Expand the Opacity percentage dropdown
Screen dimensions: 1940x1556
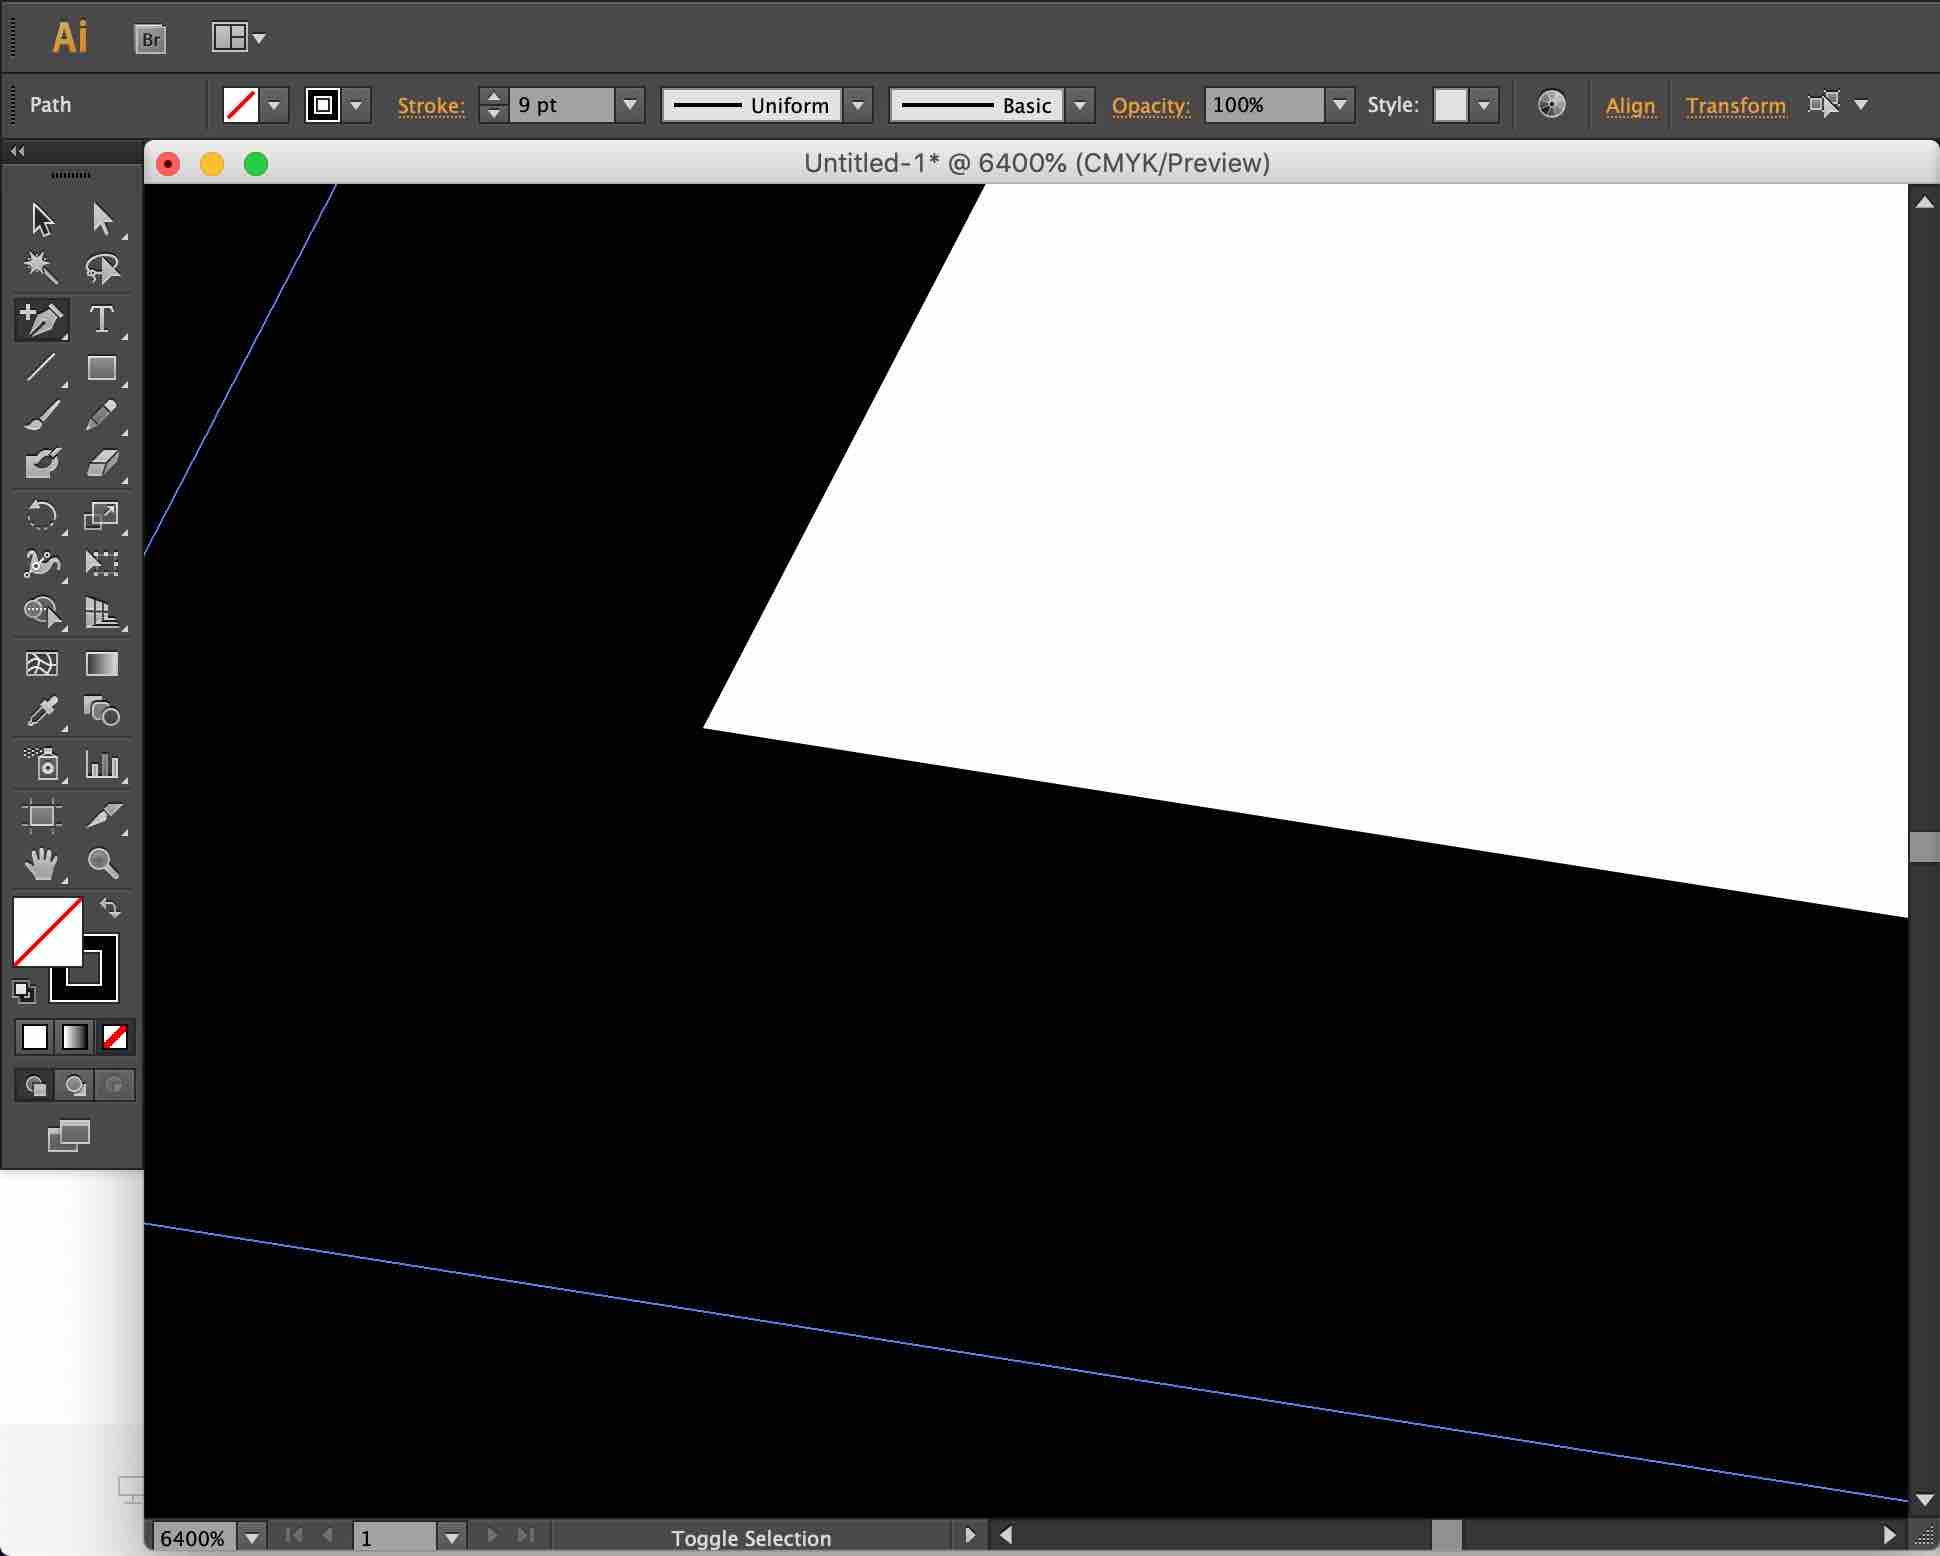coord(1339,105)
